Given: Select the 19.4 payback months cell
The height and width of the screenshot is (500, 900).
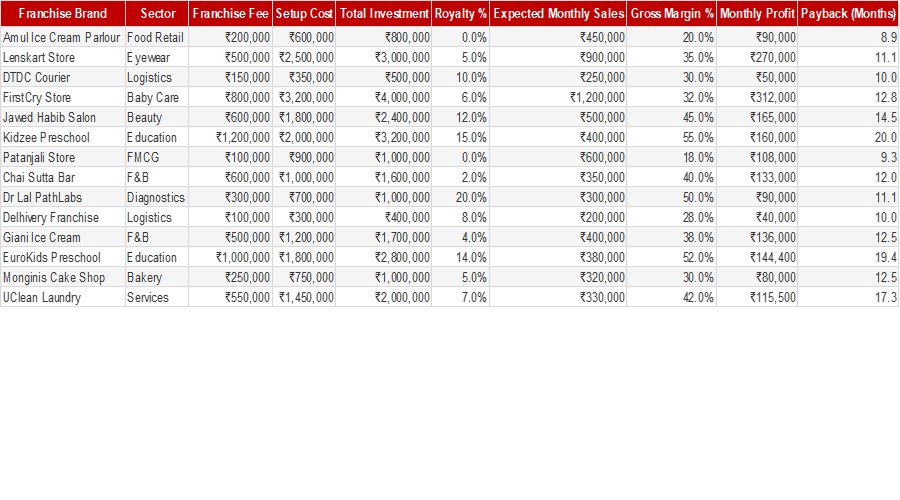Looking at the screenshot, I should tap(848, 258).
